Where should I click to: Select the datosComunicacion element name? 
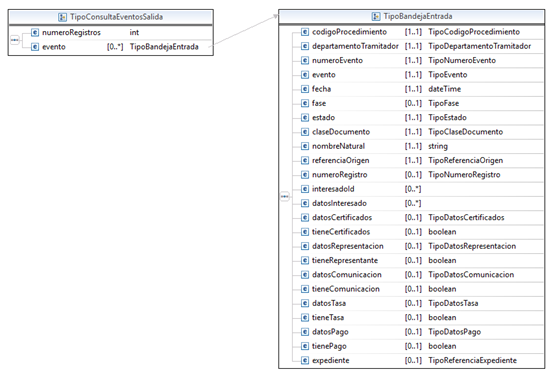(x=346, y=275)
